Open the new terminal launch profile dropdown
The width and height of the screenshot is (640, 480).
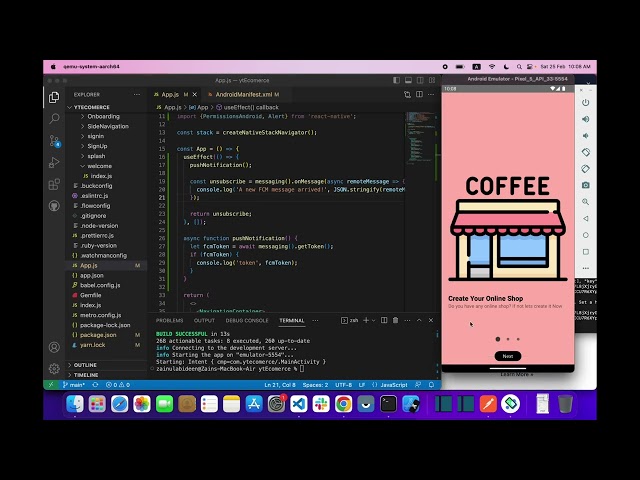(x=373, y=320)
